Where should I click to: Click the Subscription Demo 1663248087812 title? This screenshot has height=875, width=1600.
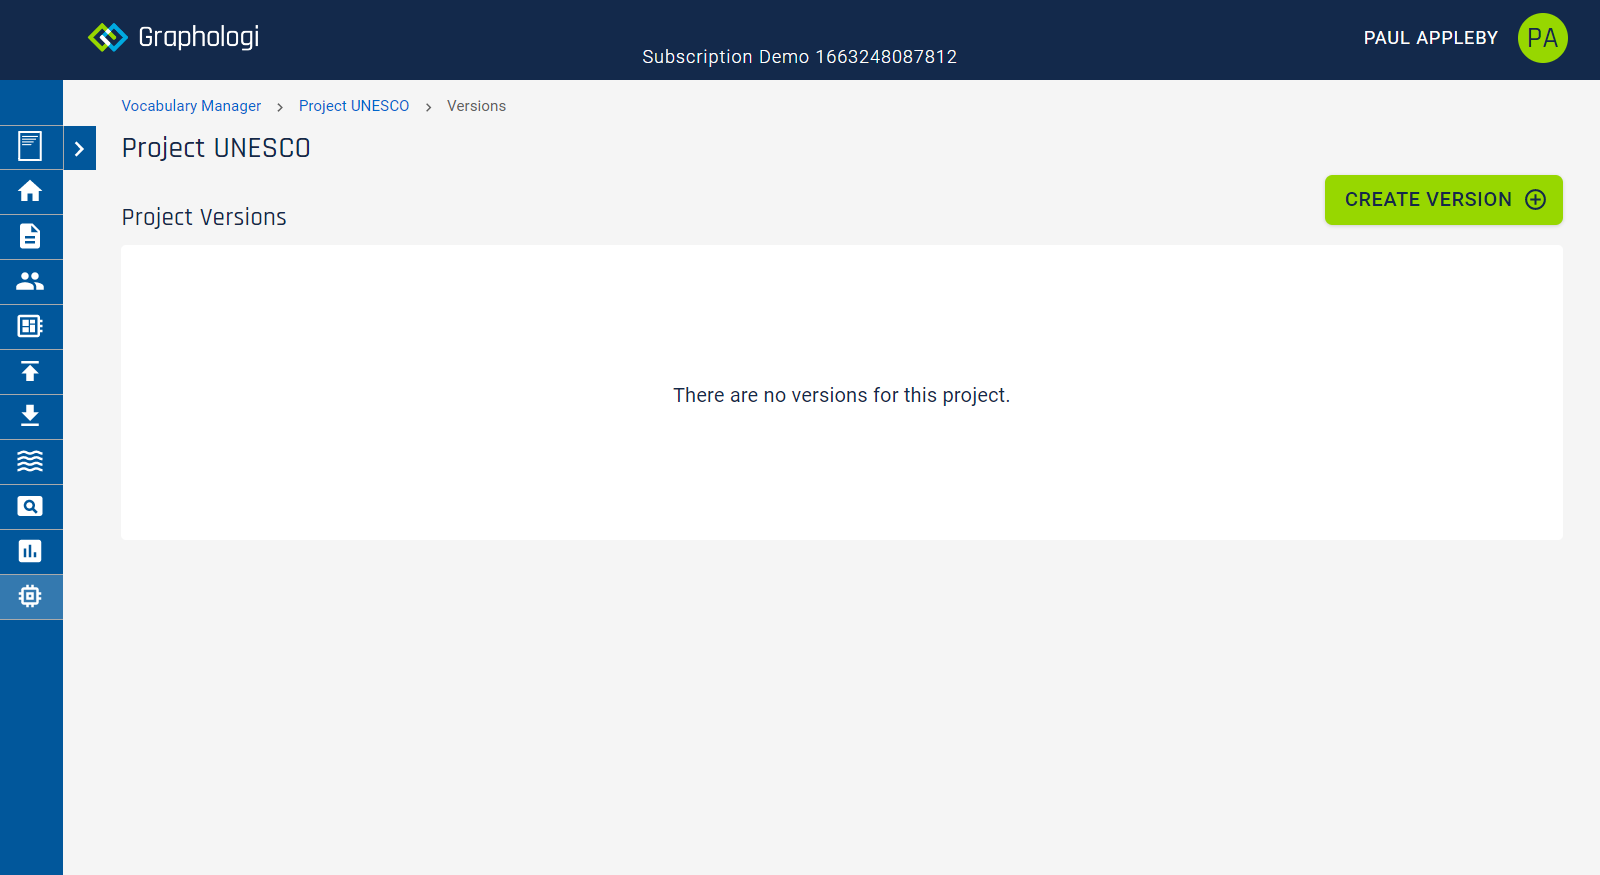point(799,57)
